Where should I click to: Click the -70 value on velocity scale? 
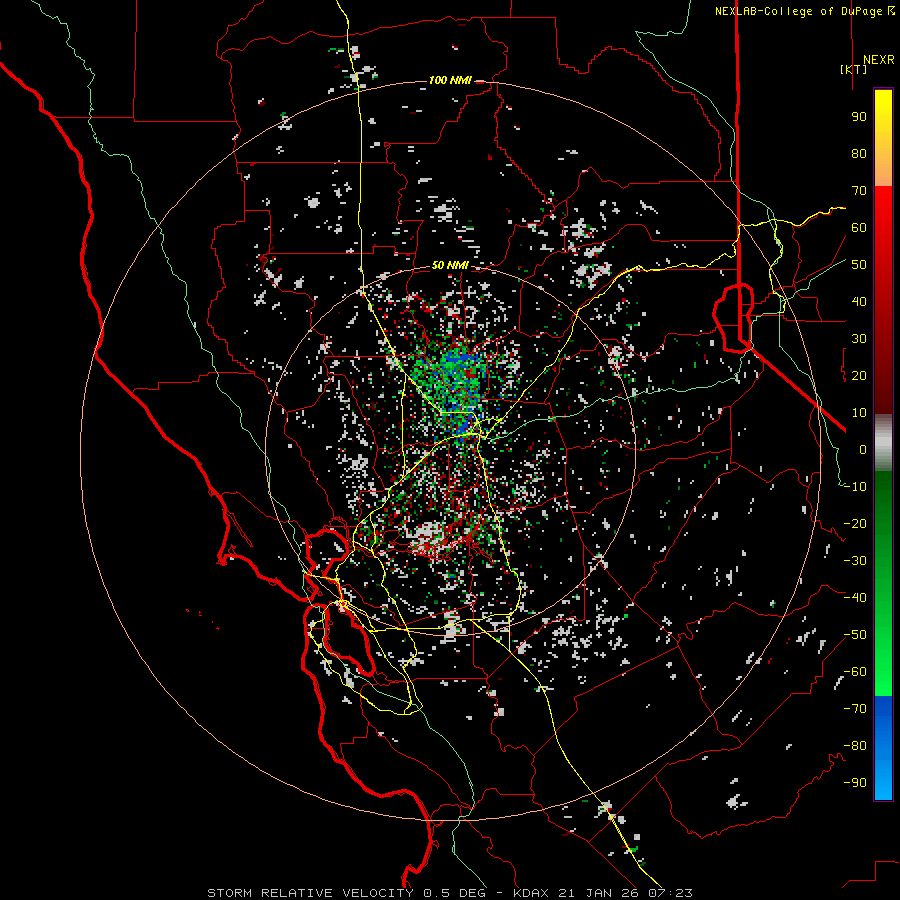(855, 709)
